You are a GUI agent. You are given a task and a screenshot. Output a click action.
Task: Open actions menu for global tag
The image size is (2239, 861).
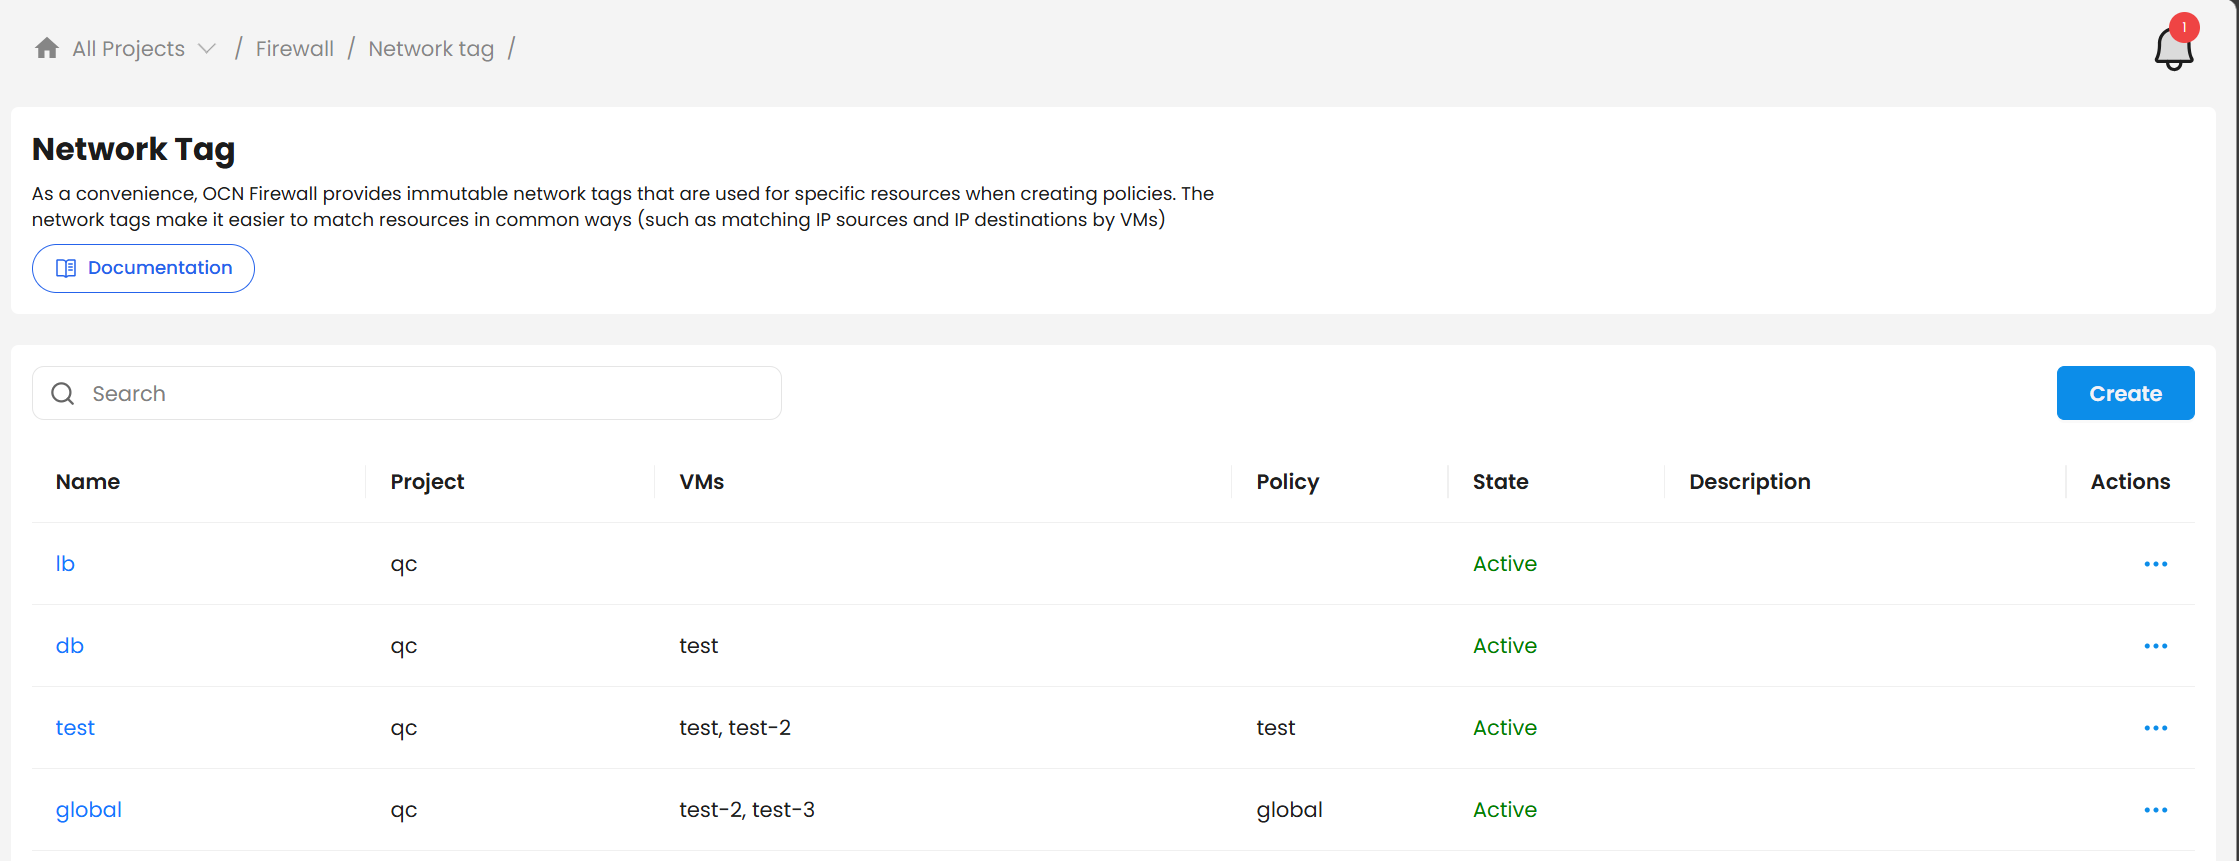pos(2155,810)
